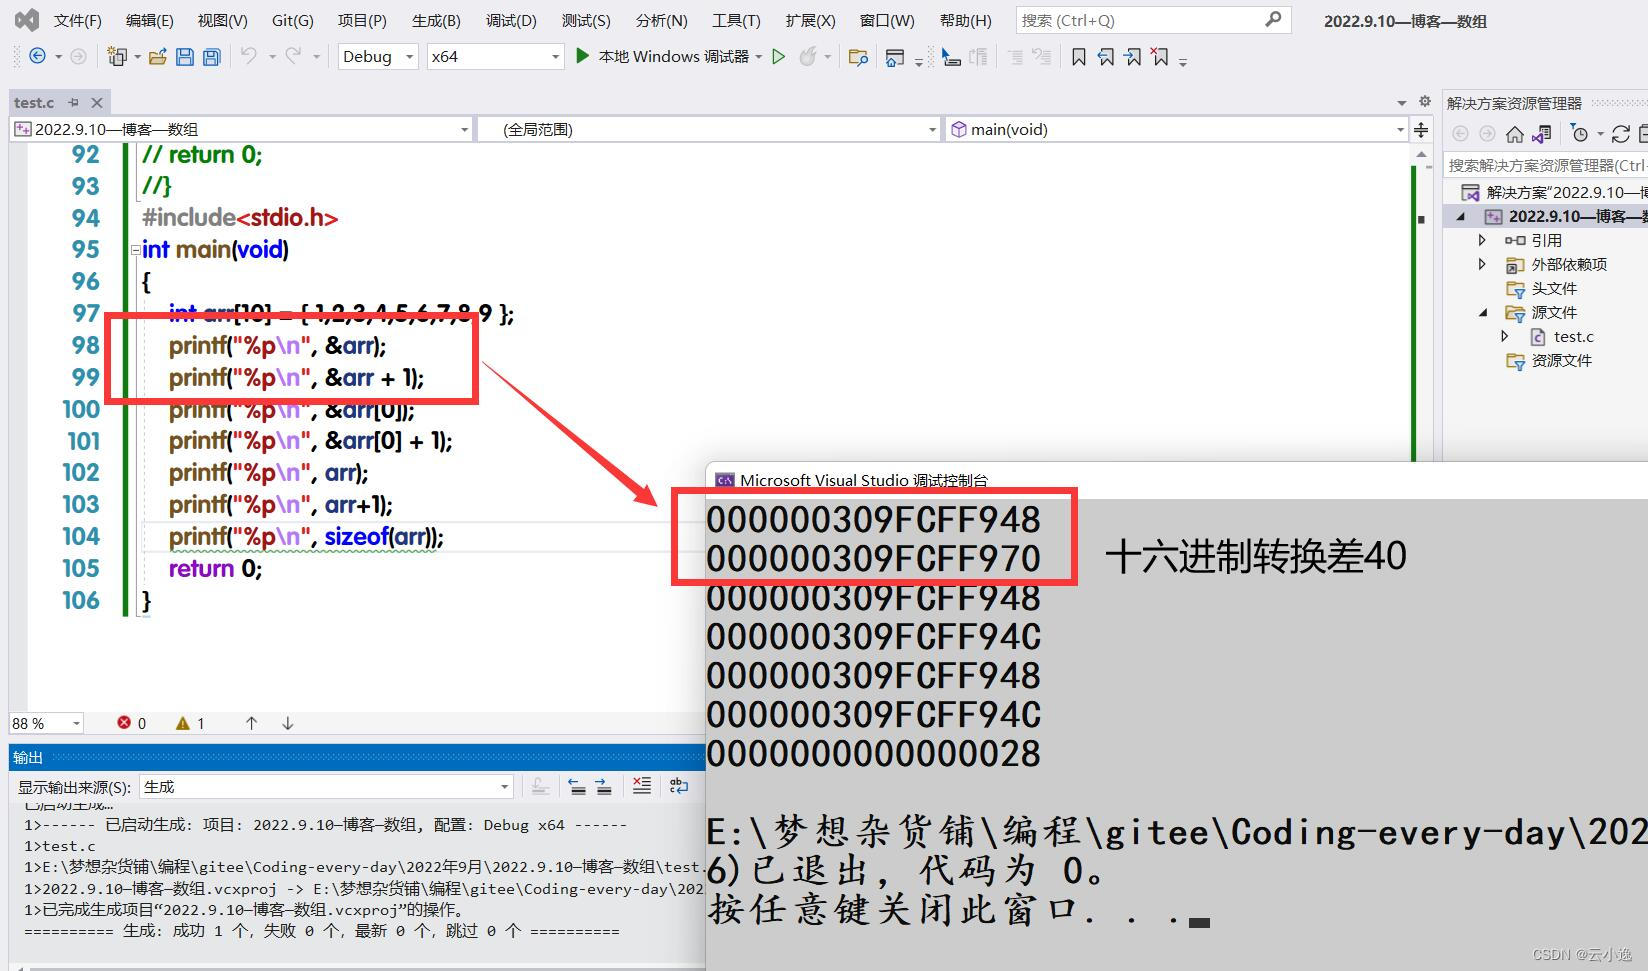Open the 文件(F) menu
Screen dimensions: 1648x971
(x=78, y=20)
